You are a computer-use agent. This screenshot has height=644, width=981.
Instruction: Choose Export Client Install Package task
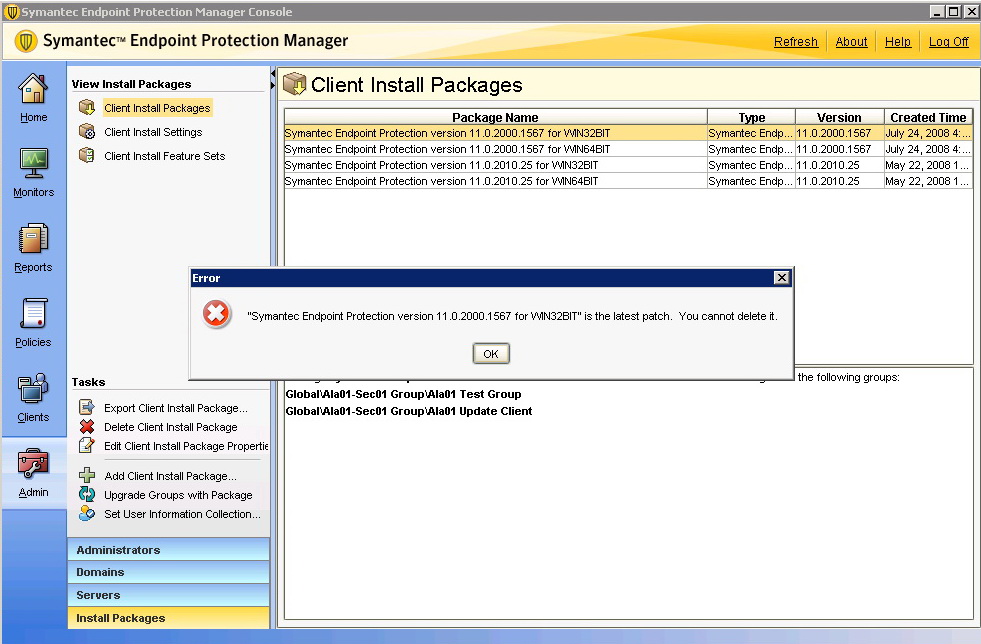coord(176,408)
